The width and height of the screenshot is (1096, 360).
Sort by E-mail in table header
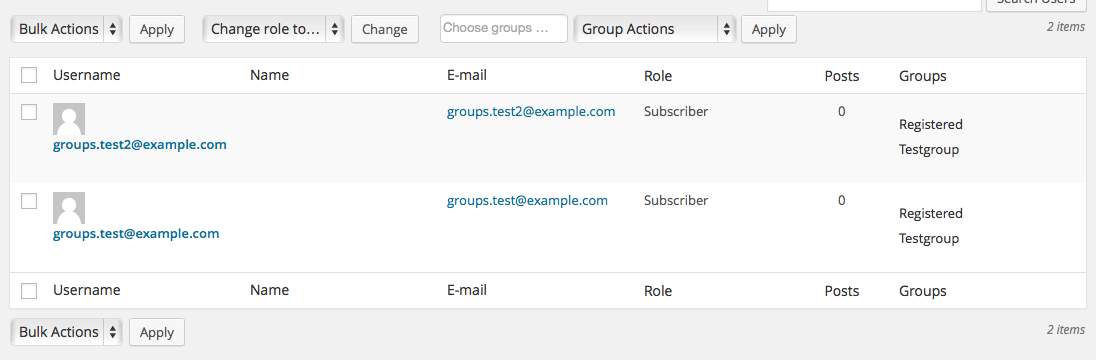[x=467, y=75]
